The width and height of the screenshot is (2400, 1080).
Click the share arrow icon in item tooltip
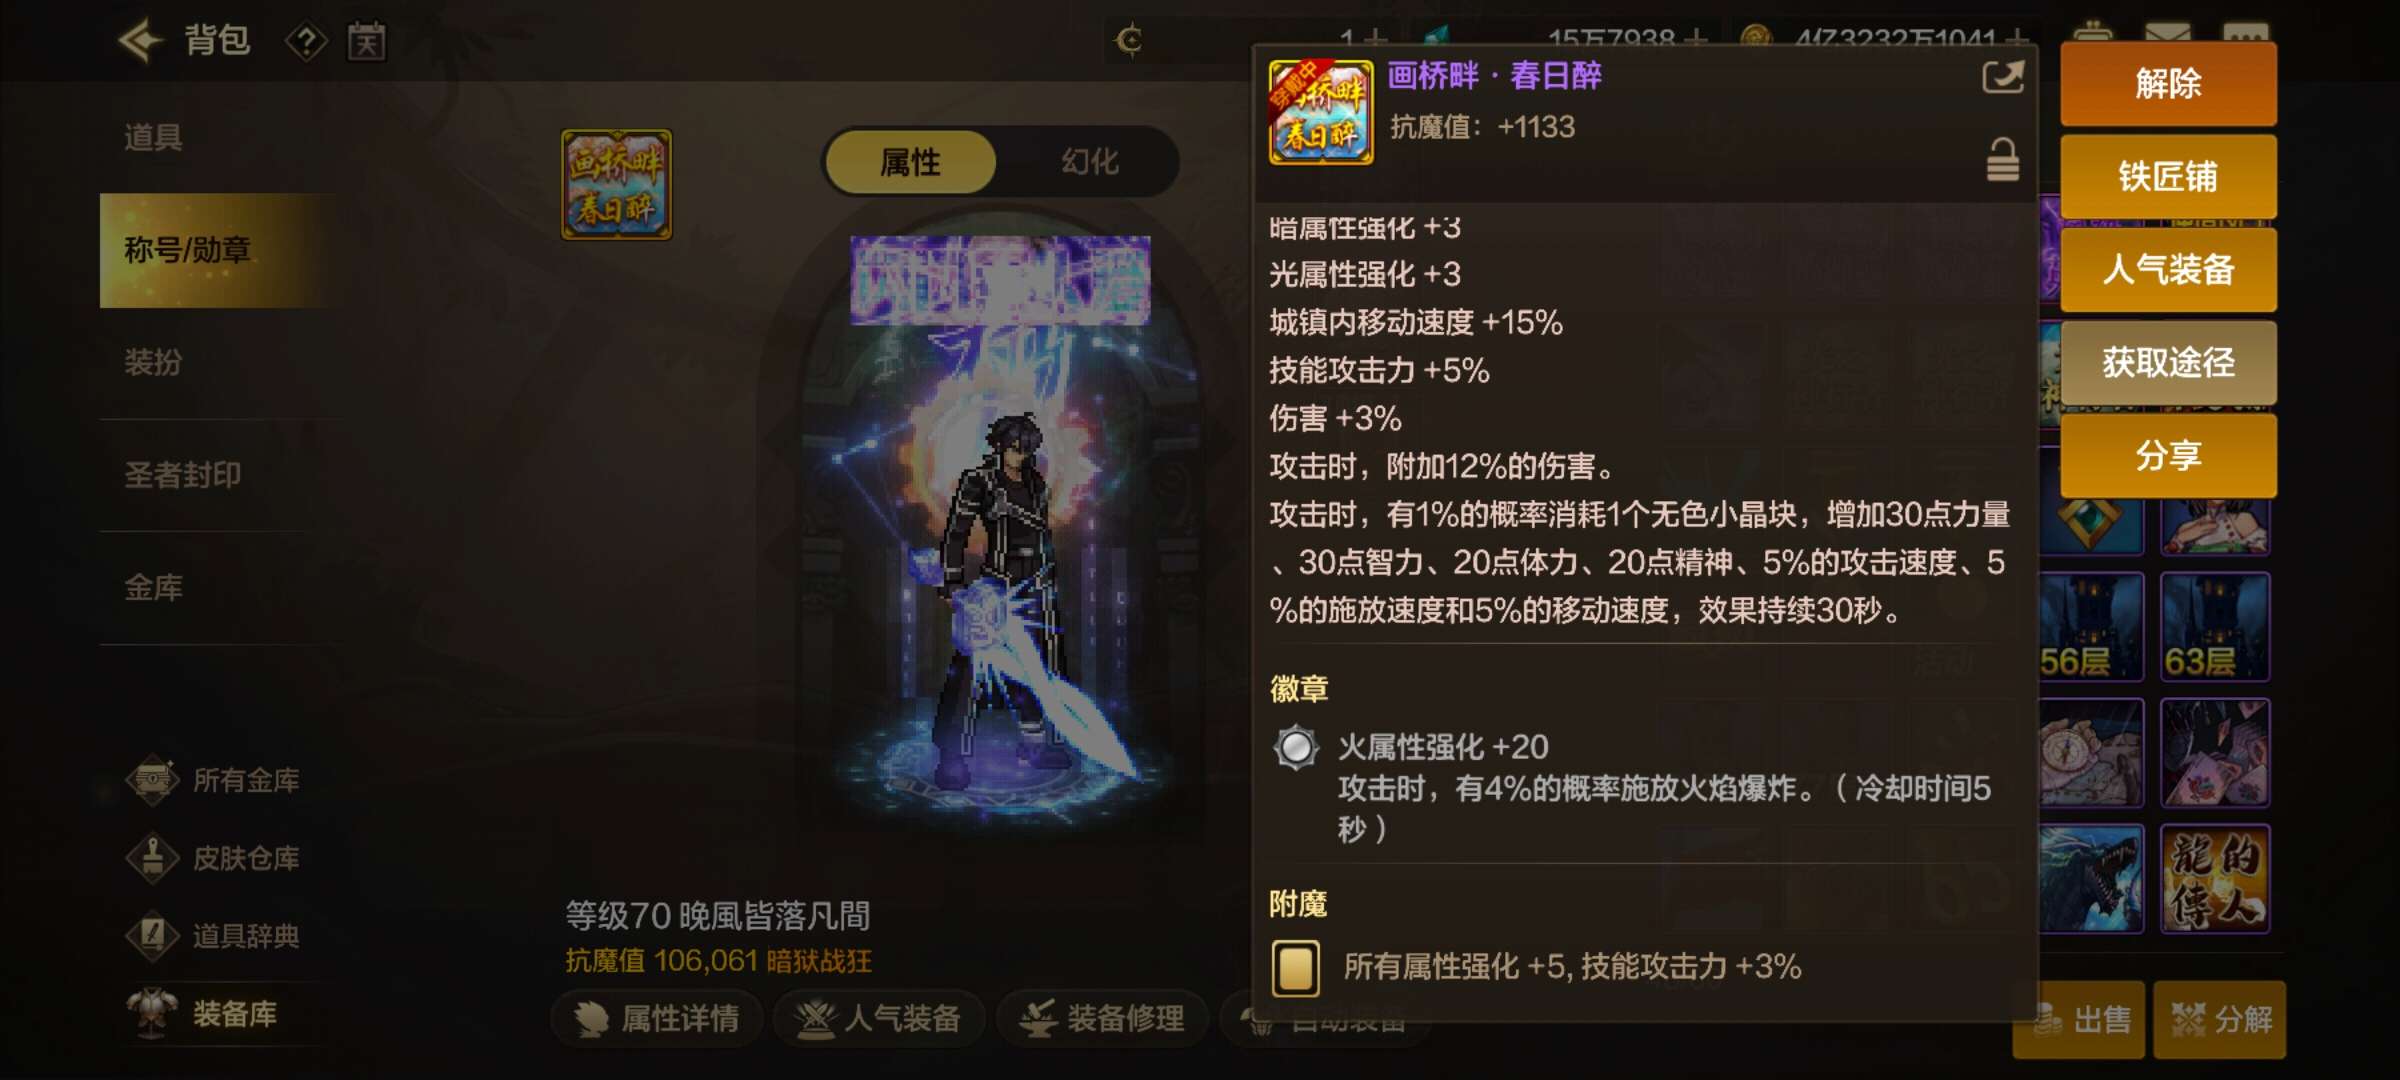[2003, 78]
